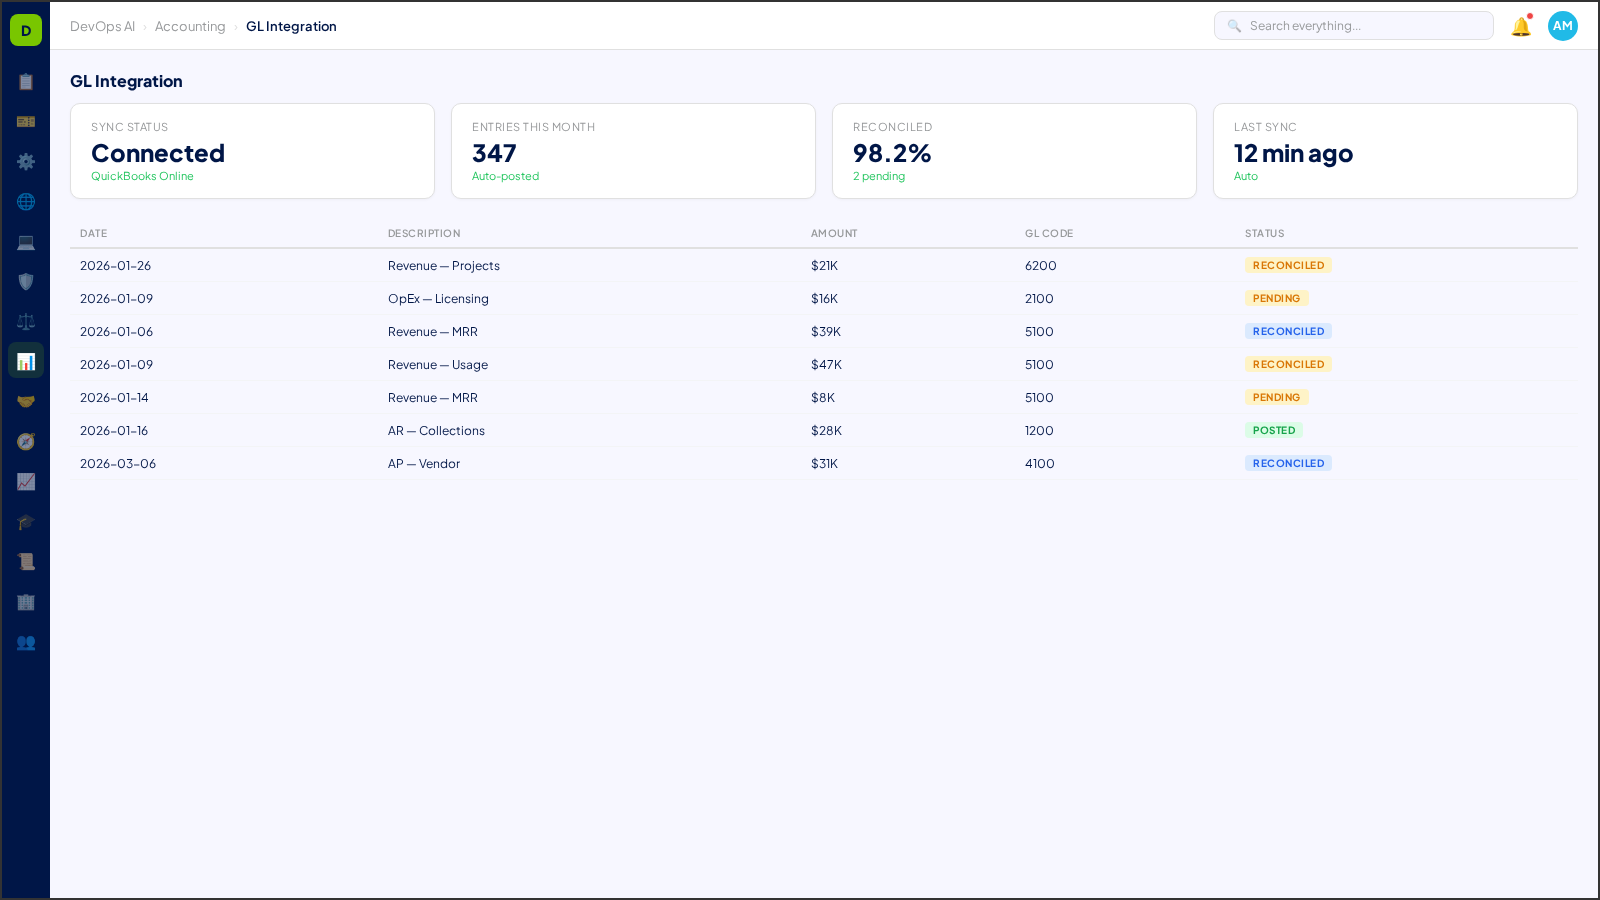Toggle the PENDING status for OpEx — Licensing
This screenshot has height=900, width=1600.
tap(1277, 298)
